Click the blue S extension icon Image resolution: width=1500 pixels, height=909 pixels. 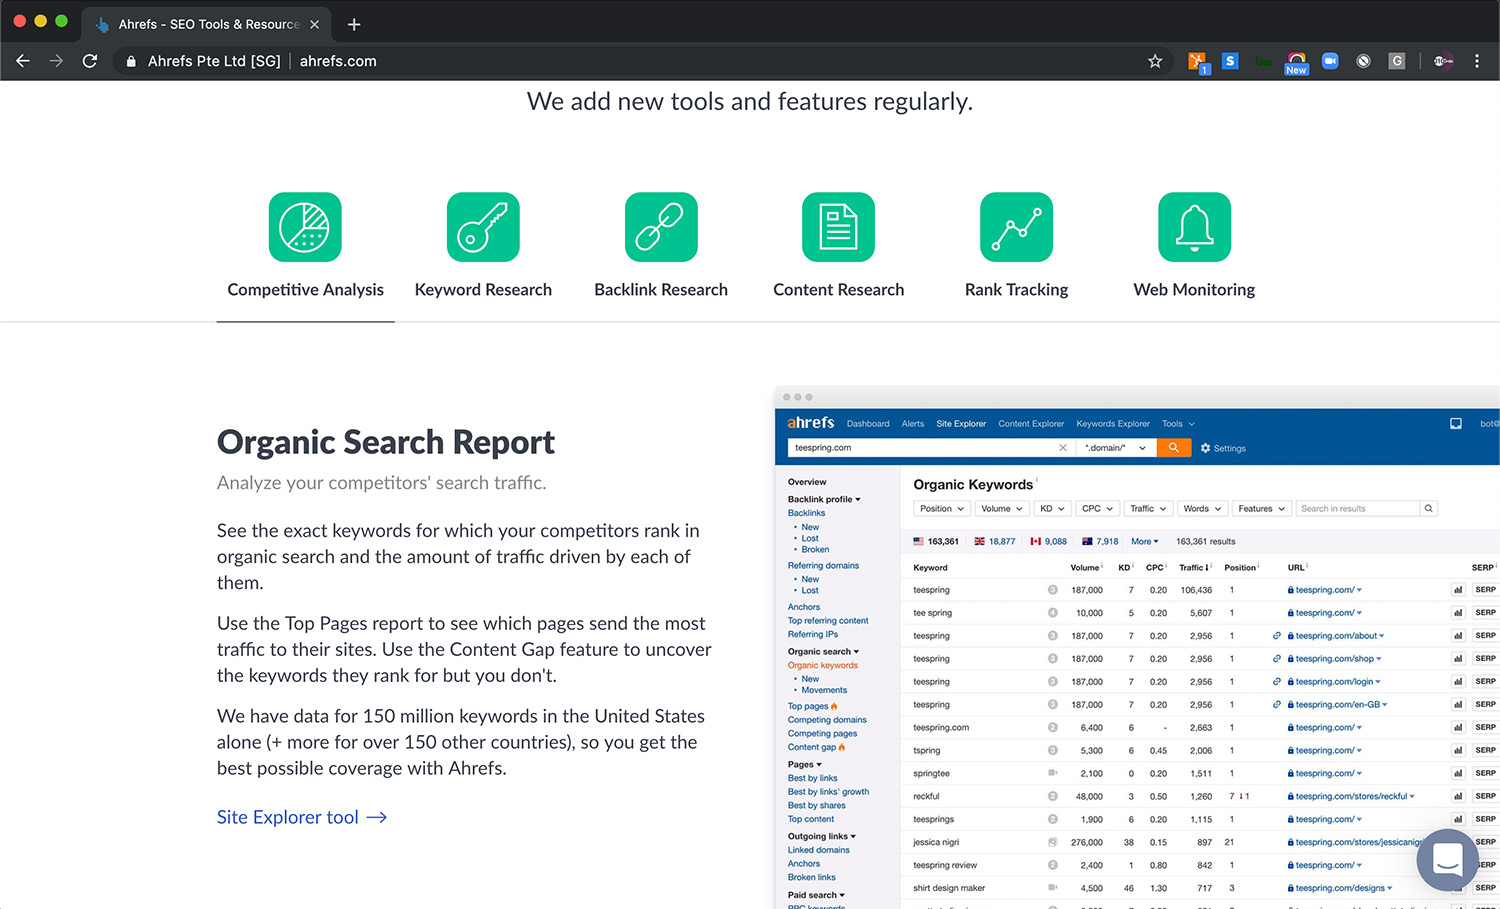coord(1230,61)
